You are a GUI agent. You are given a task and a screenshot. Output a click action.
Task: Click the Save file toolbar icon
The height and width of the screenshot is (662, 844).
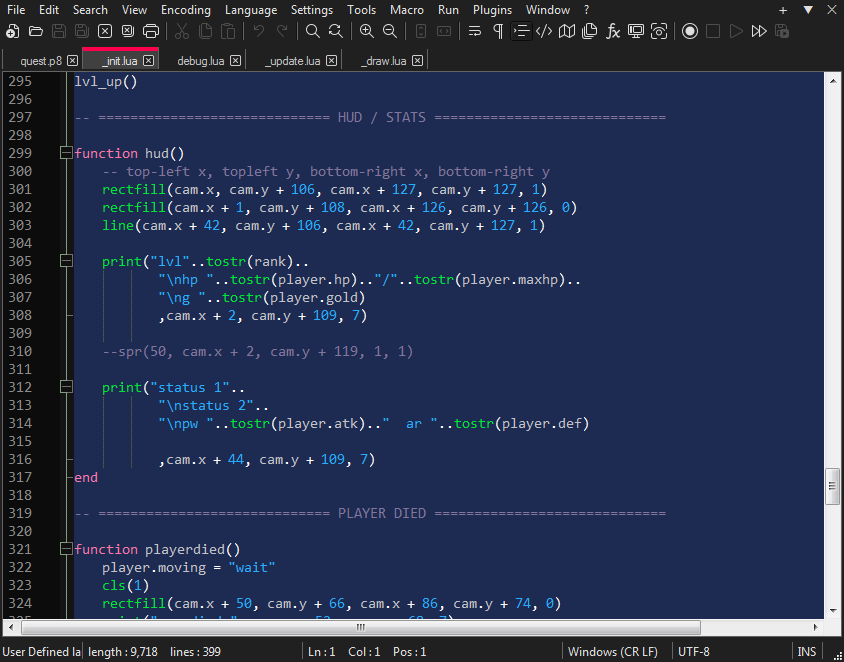59,31
